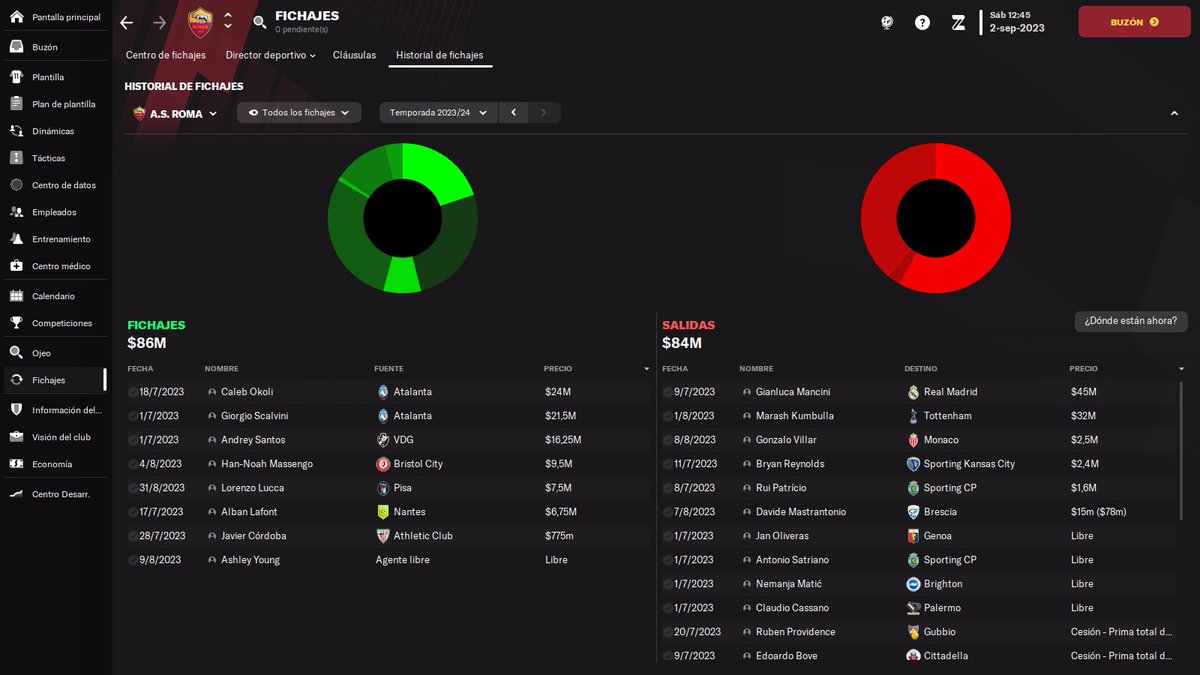Viewport: 1200px width, 675px height.
Task: Open Información del club shield icon
Action: point(16,410)
